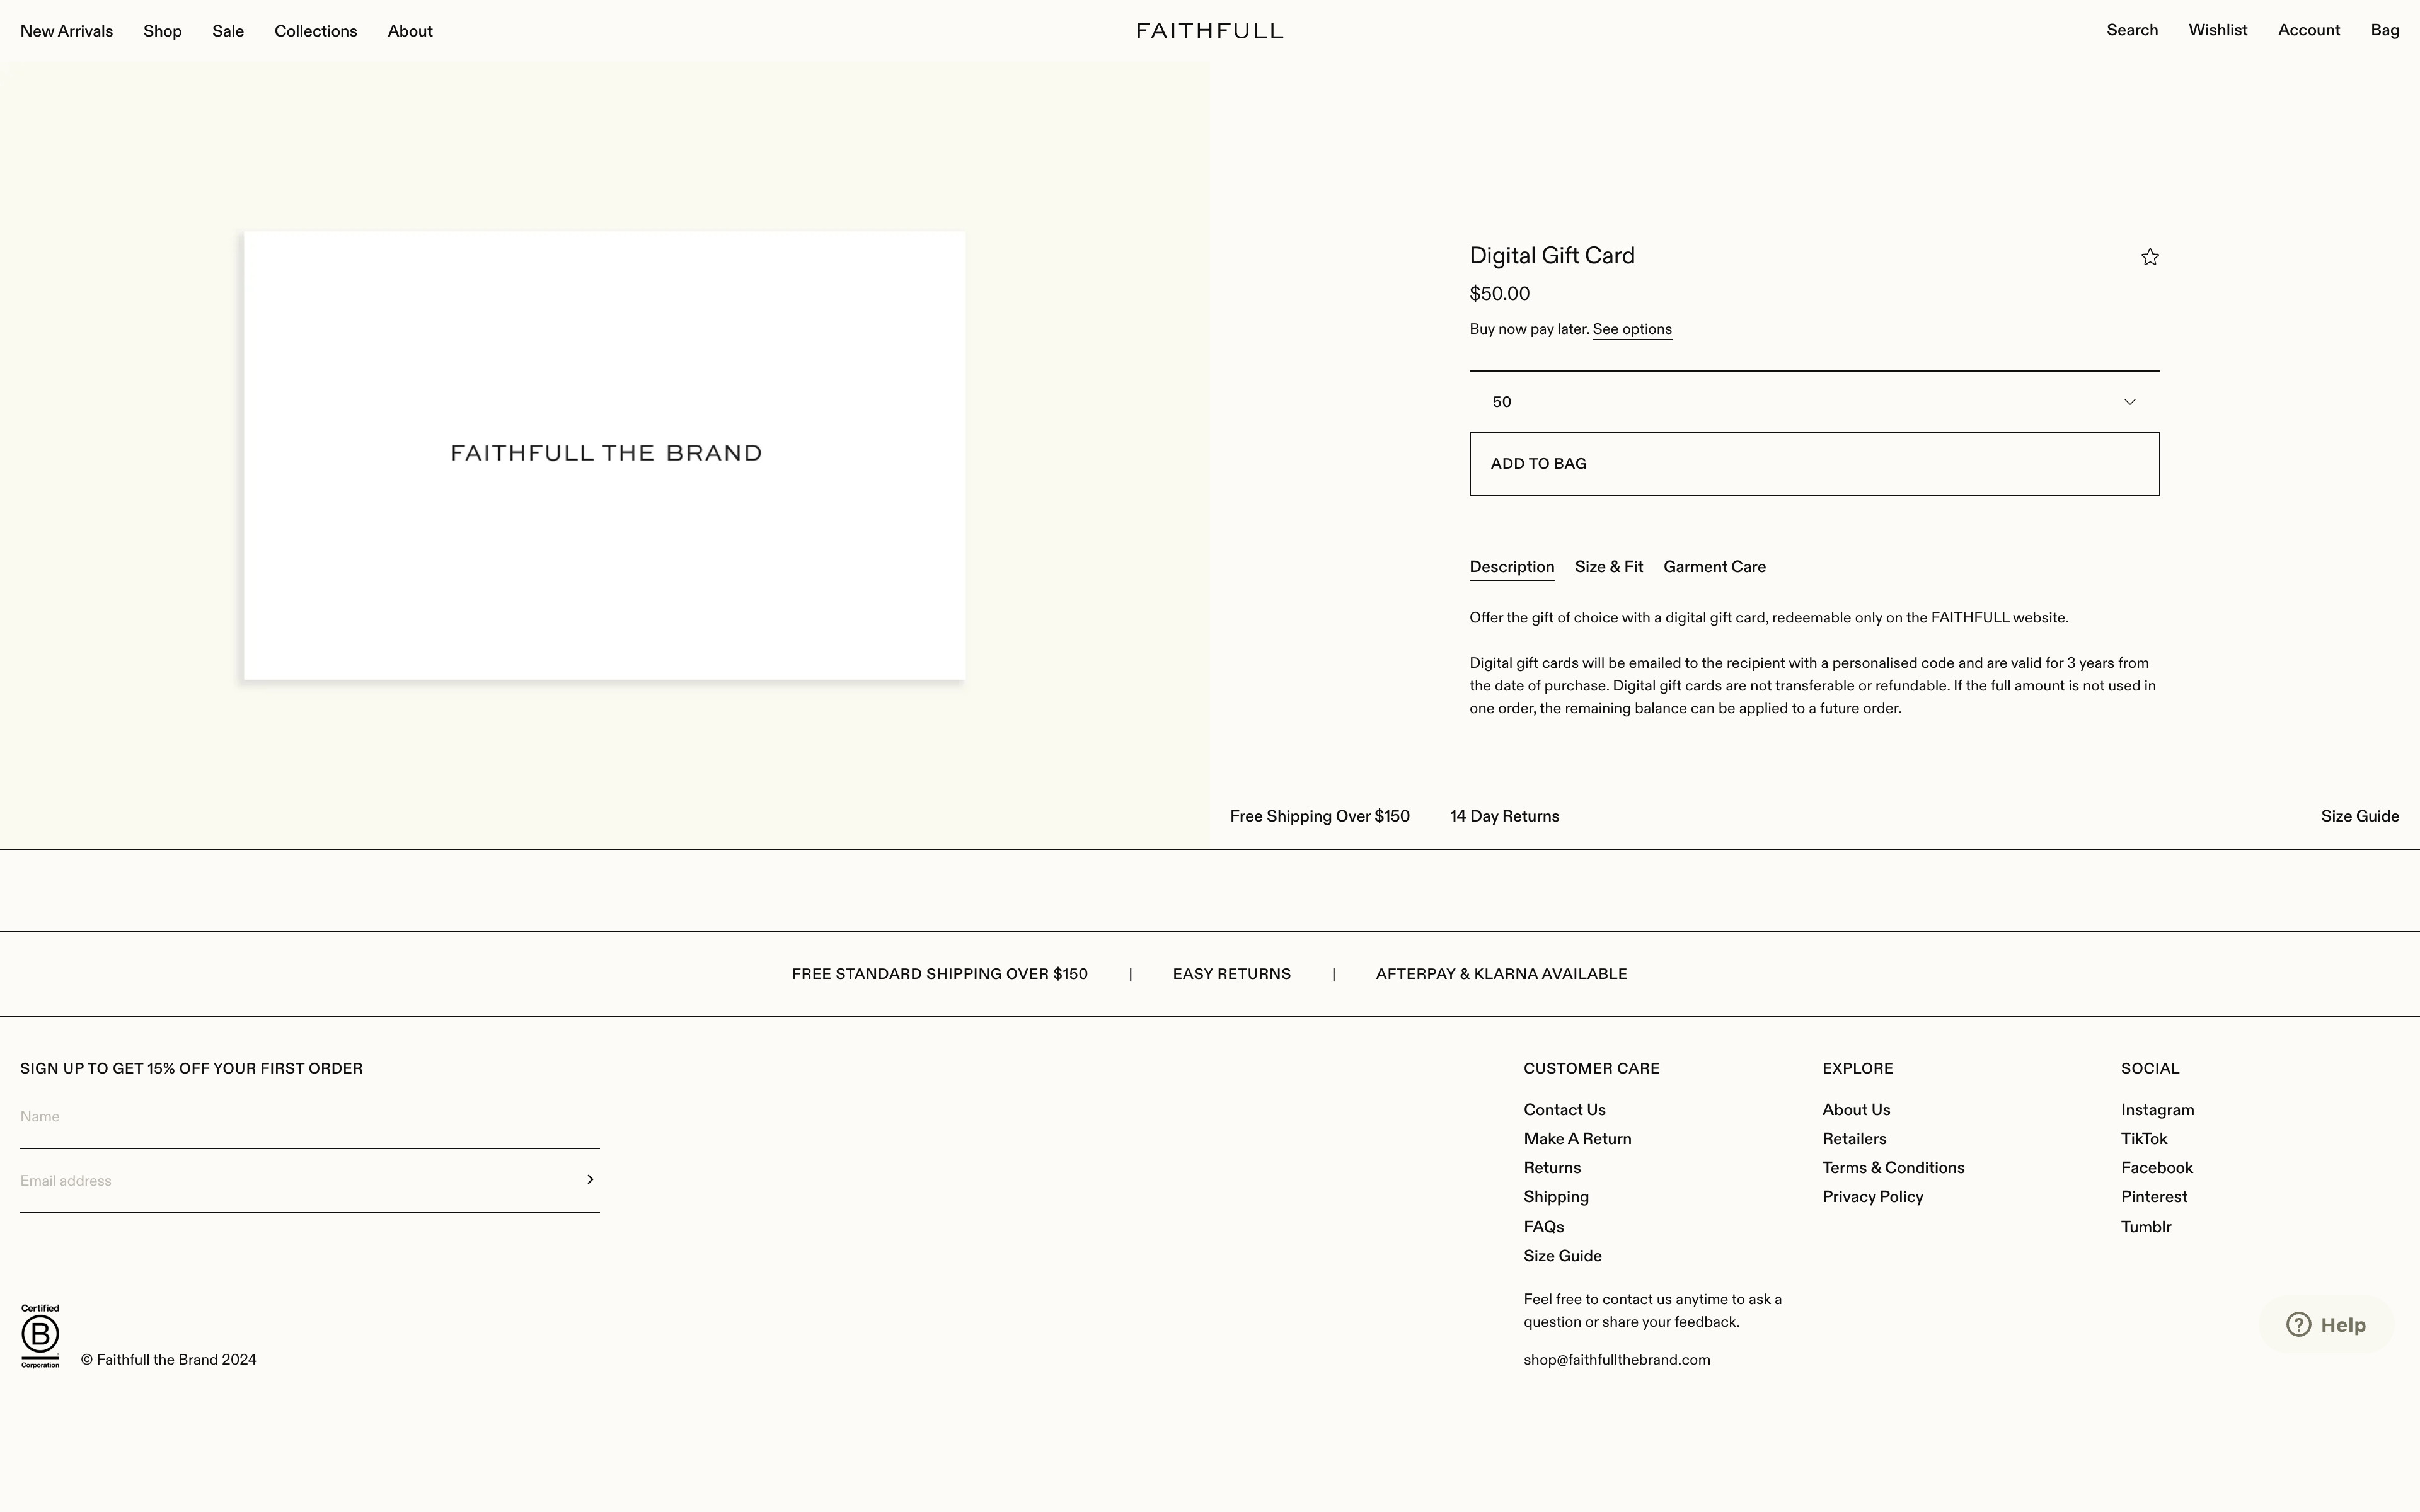Viewport: 2420px width, 1512px height.
Task: Add the gift card to bag
Action: [1814, 463]
